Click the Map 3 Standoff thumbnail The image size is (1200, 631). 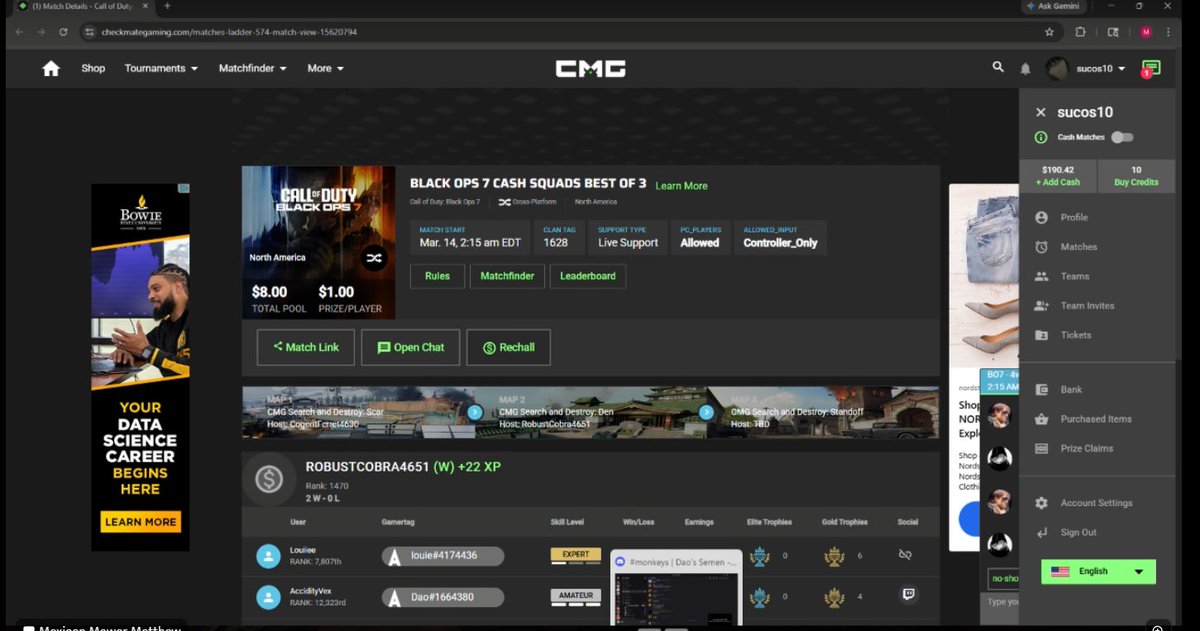tap(823, 412)
